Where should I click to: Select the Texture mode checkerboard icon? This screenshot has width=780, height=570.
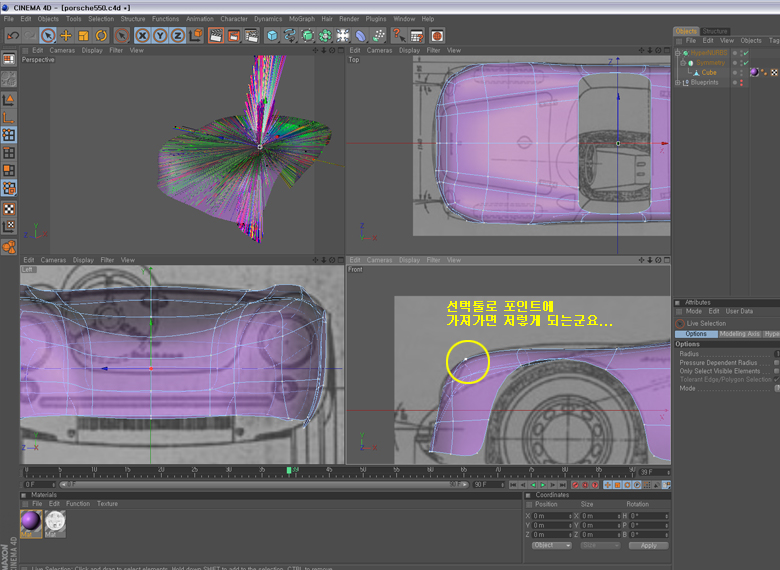[x=9, y=209]
